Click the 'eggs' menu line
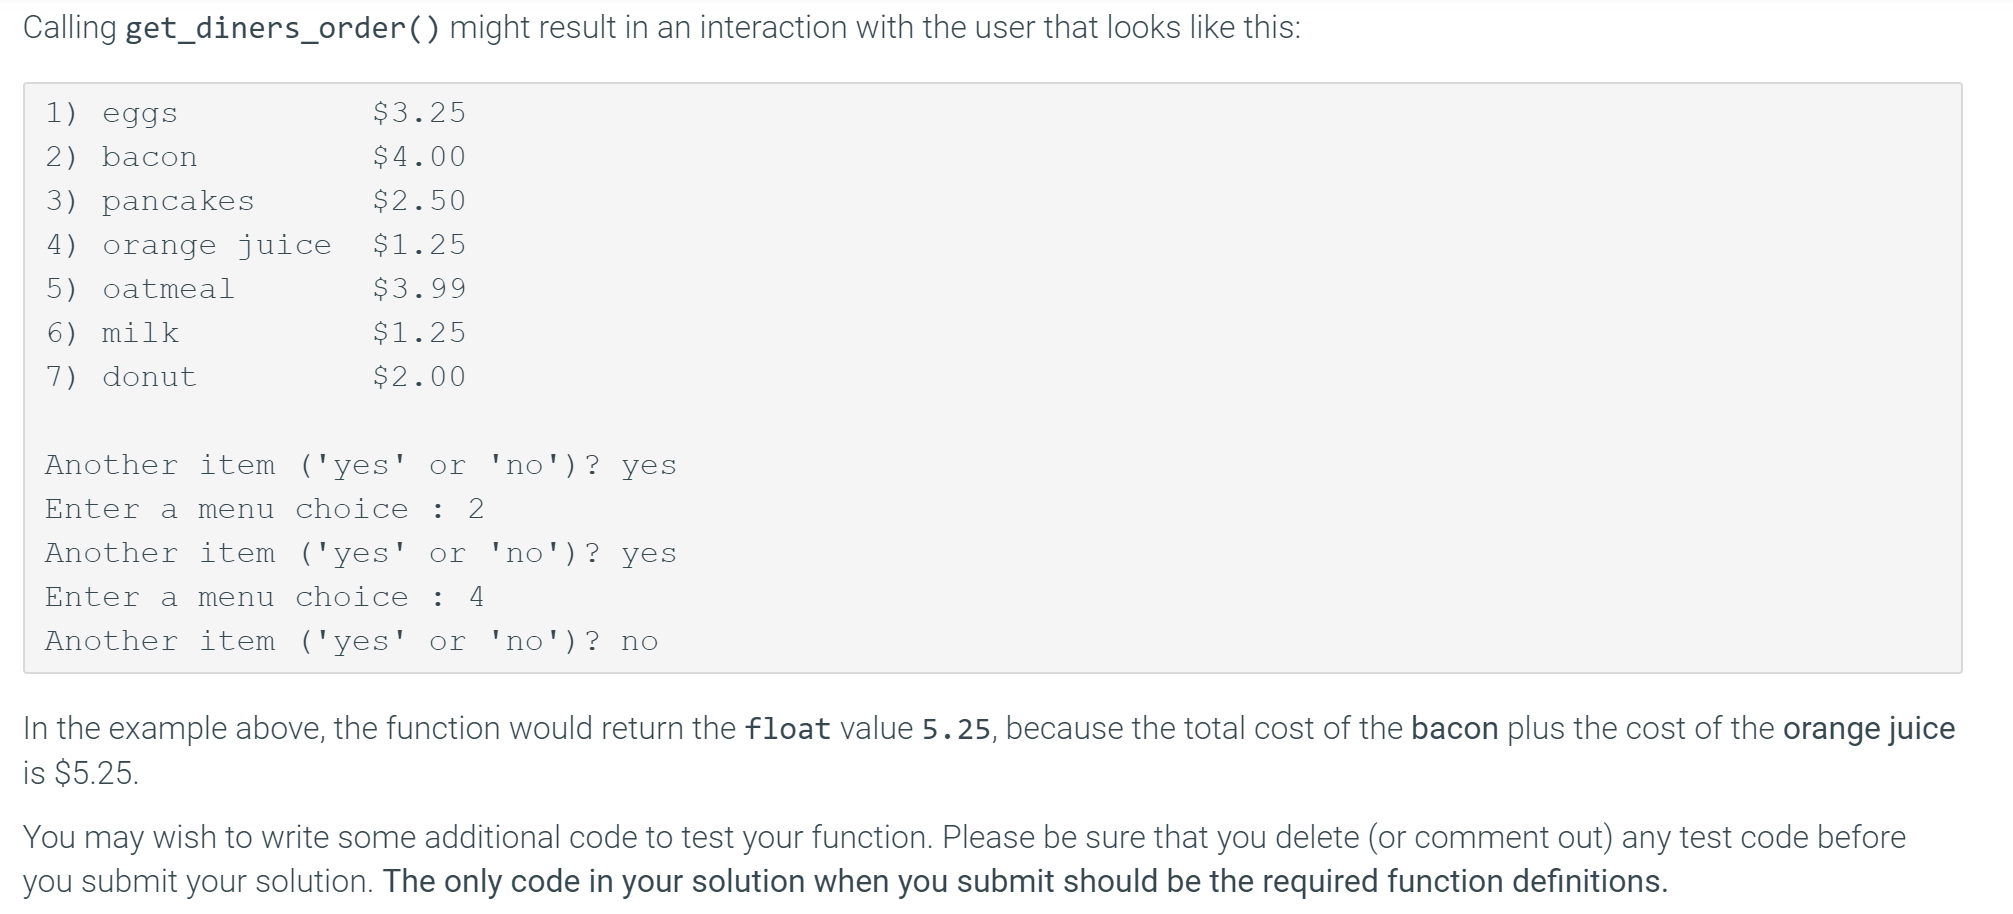Screen dimensions: 2013x914 [x=256, y=113]
